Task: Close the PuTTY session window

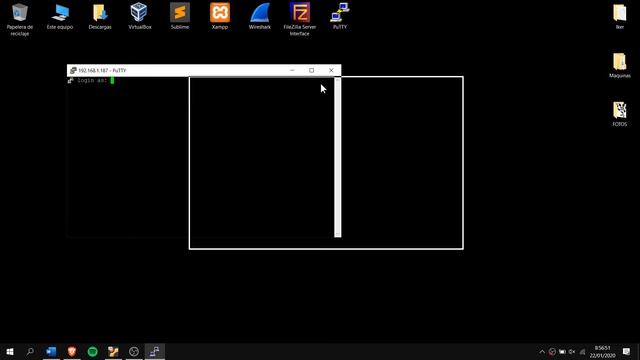Action: 331,70
